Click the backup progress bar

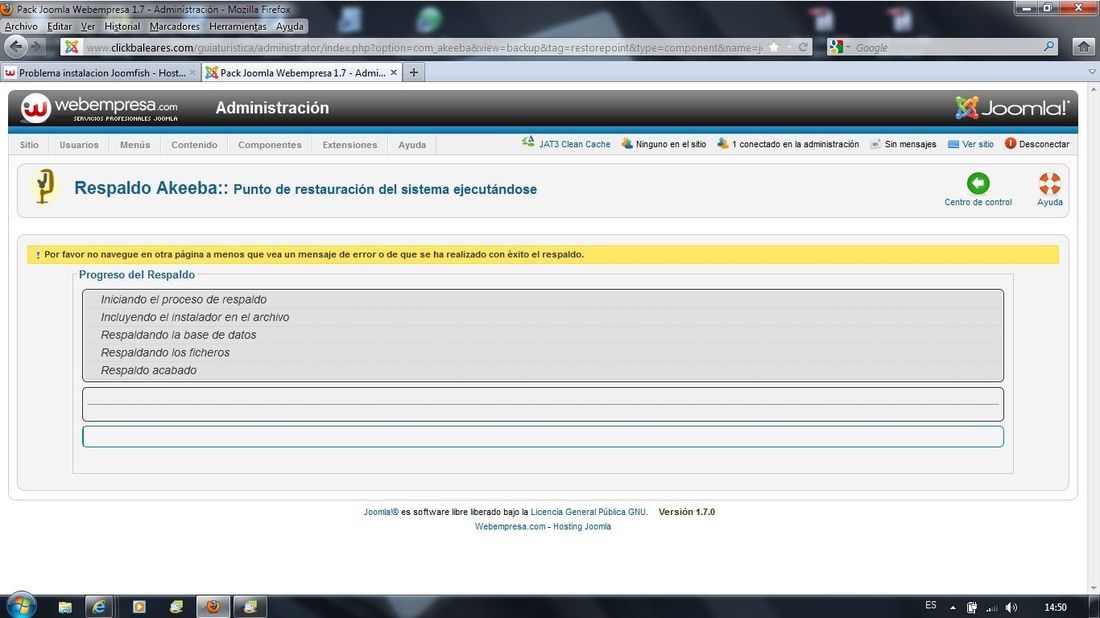pyautogui.click(x=543, y=436)
